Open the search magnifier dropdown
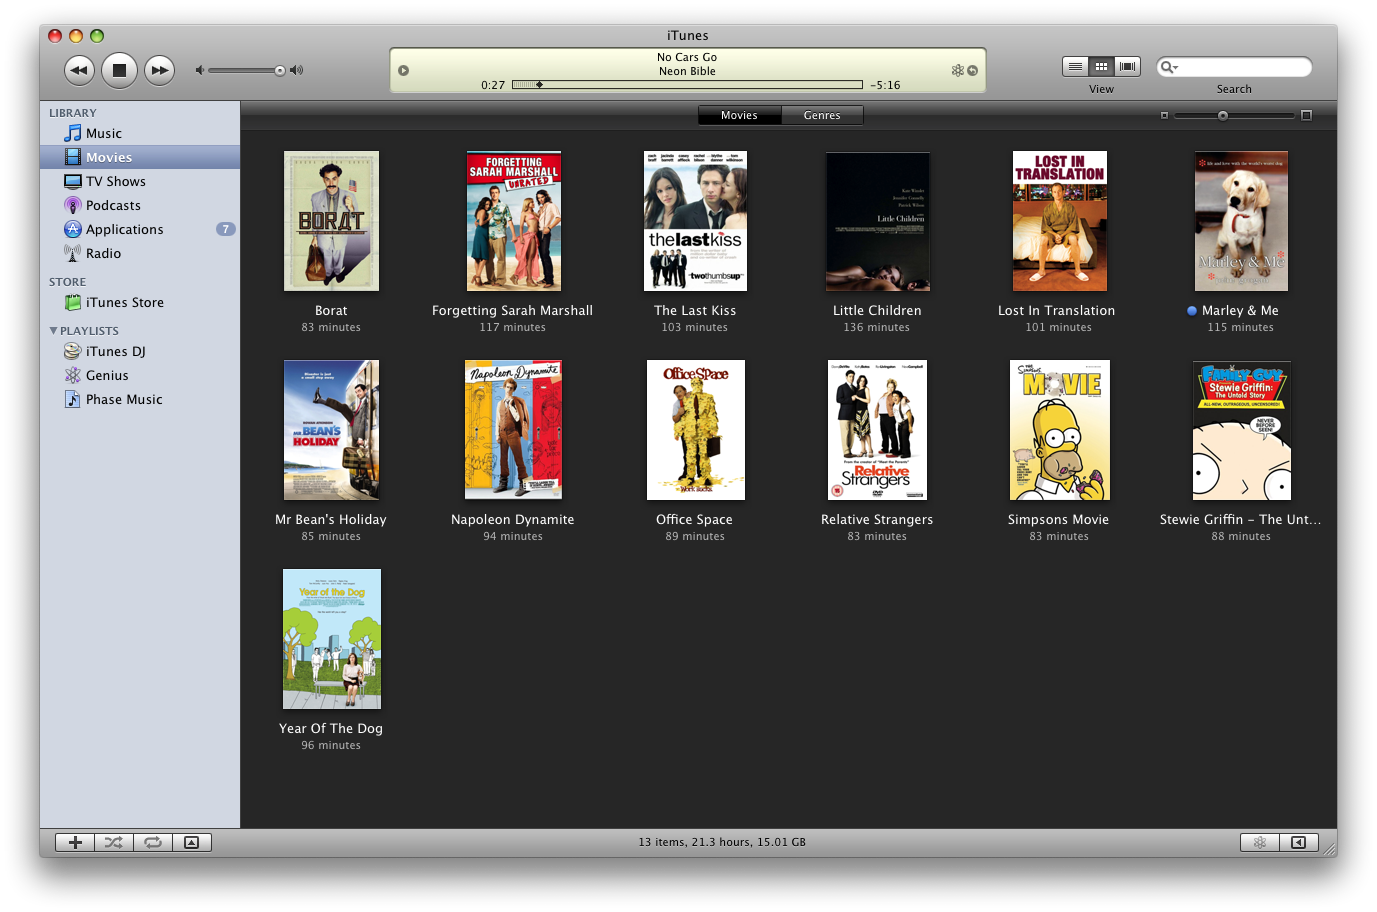The height and width of the screenshot is (912, 1377). pos(1169,67)
